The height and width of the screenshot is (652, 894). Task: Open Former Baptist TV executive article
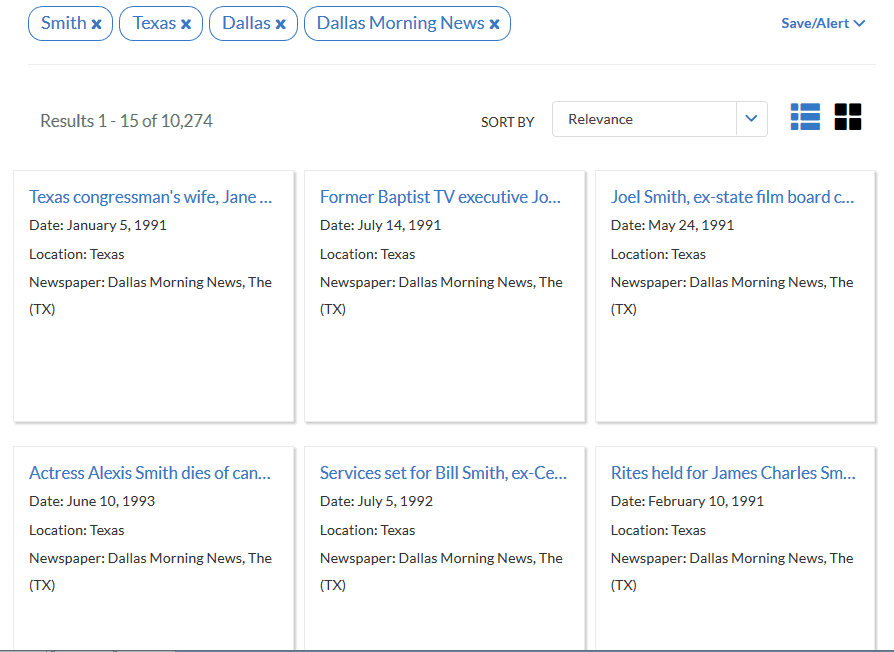pos(440,197)
